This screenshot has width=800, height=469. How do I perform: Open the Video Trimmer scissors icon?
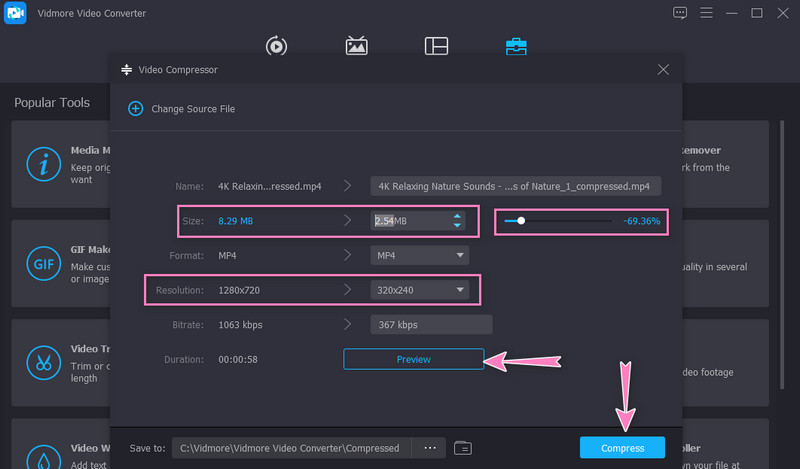point(43,362)
